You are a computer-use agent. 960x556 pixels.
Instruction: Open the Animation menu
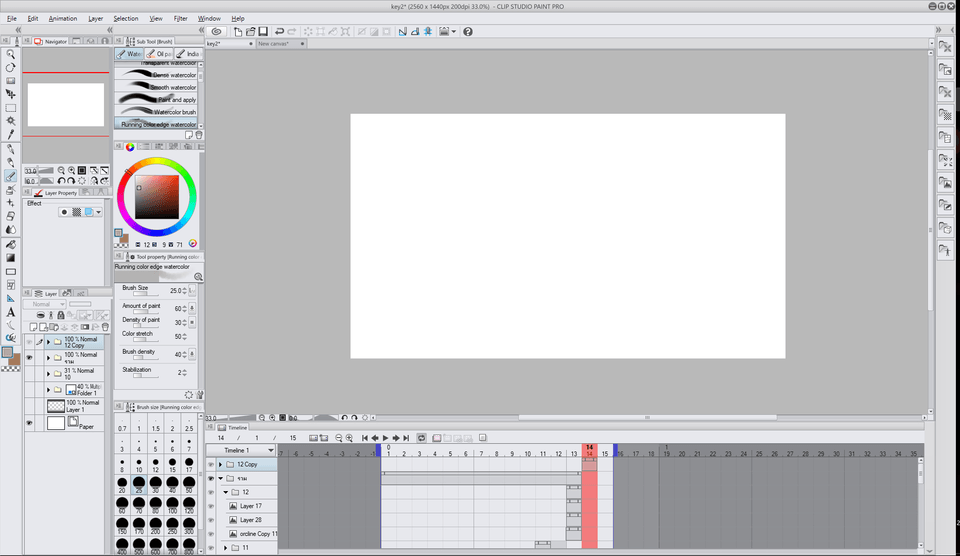click(x=62, y=18)
